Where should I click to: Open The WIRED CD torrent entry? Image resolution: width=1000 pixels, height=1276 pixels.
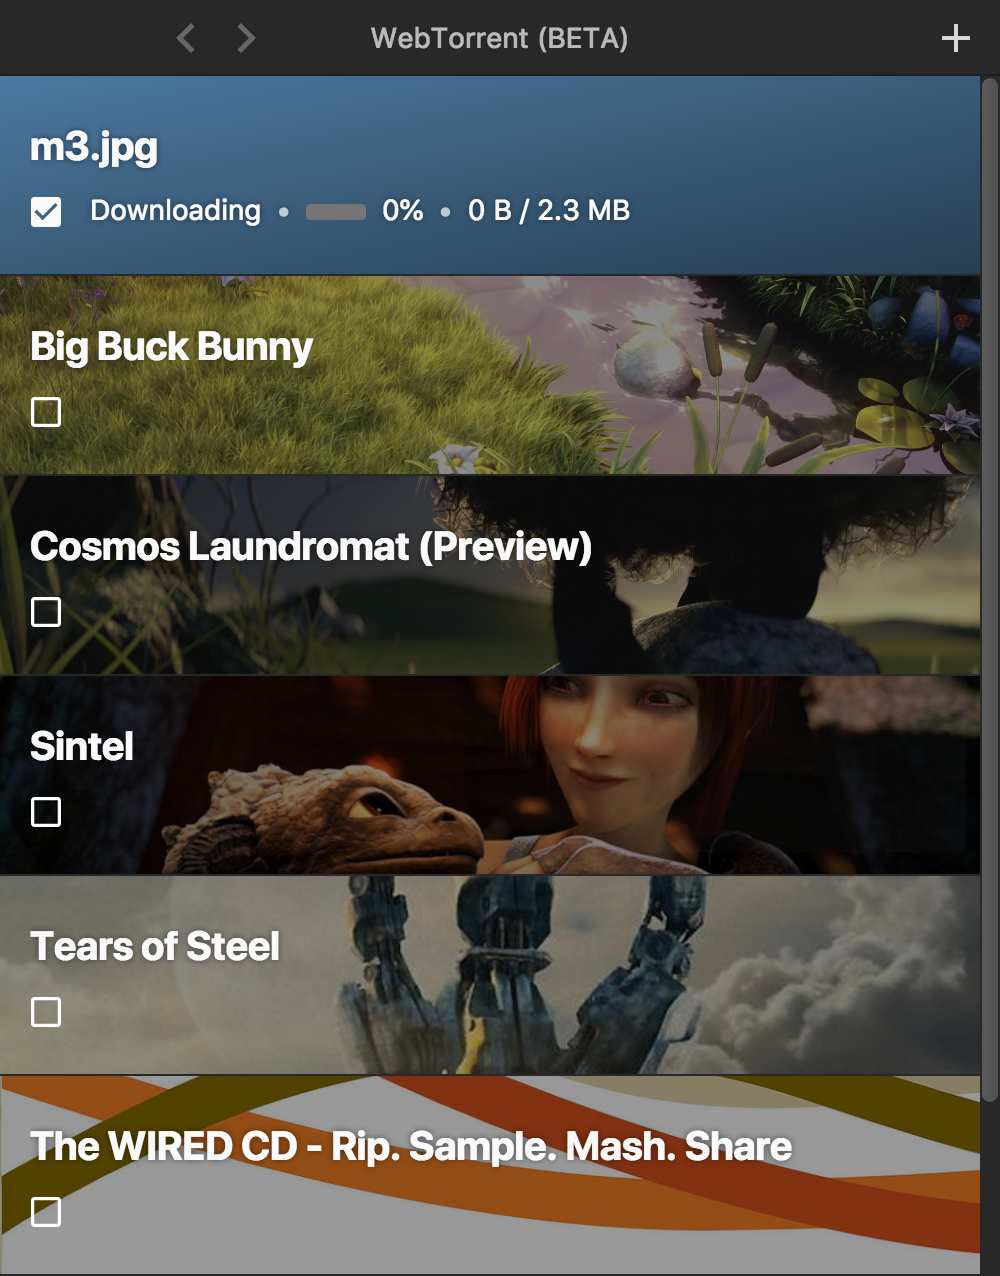(490, 1175)
